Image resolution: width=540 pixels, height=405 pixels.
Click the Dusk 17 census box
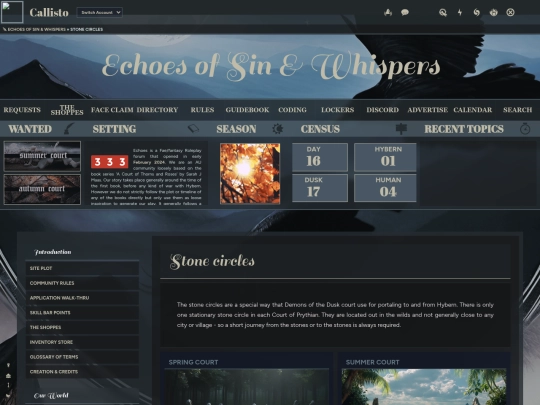pos(320,188)
